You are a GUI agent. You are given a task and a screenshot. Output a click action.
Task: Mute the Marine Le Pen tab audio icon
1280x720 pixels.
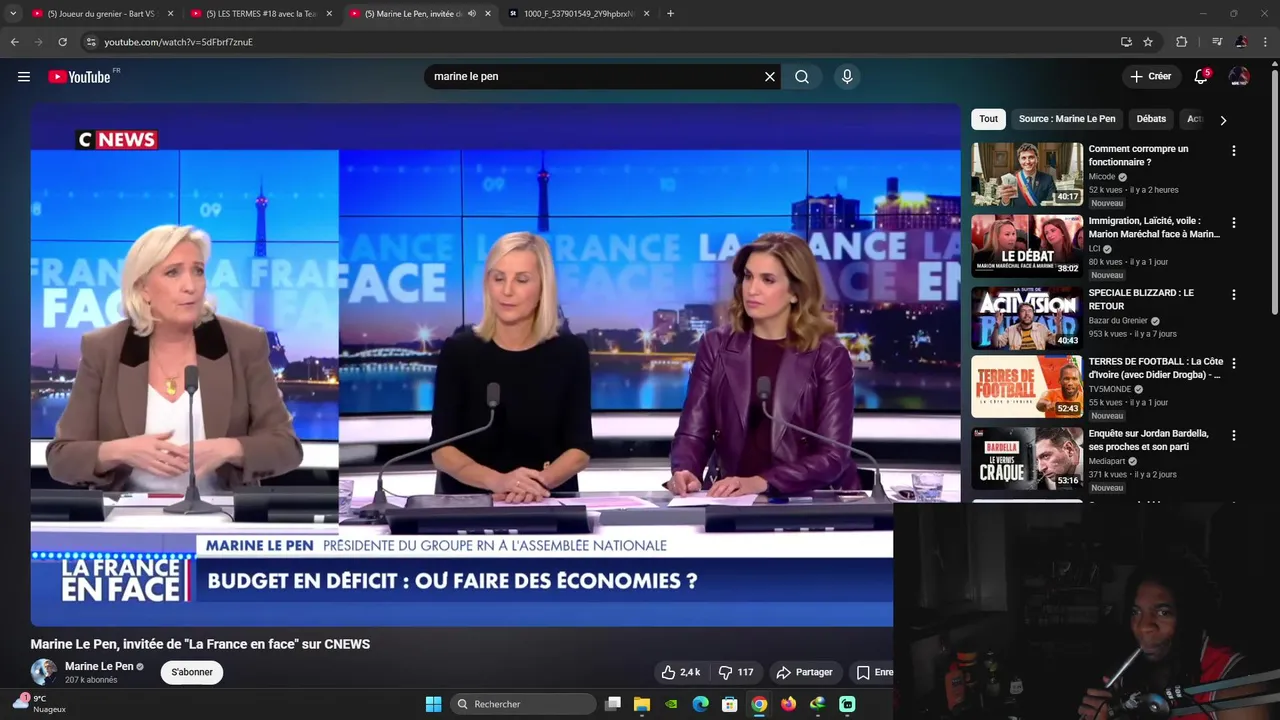click(472, 13)
